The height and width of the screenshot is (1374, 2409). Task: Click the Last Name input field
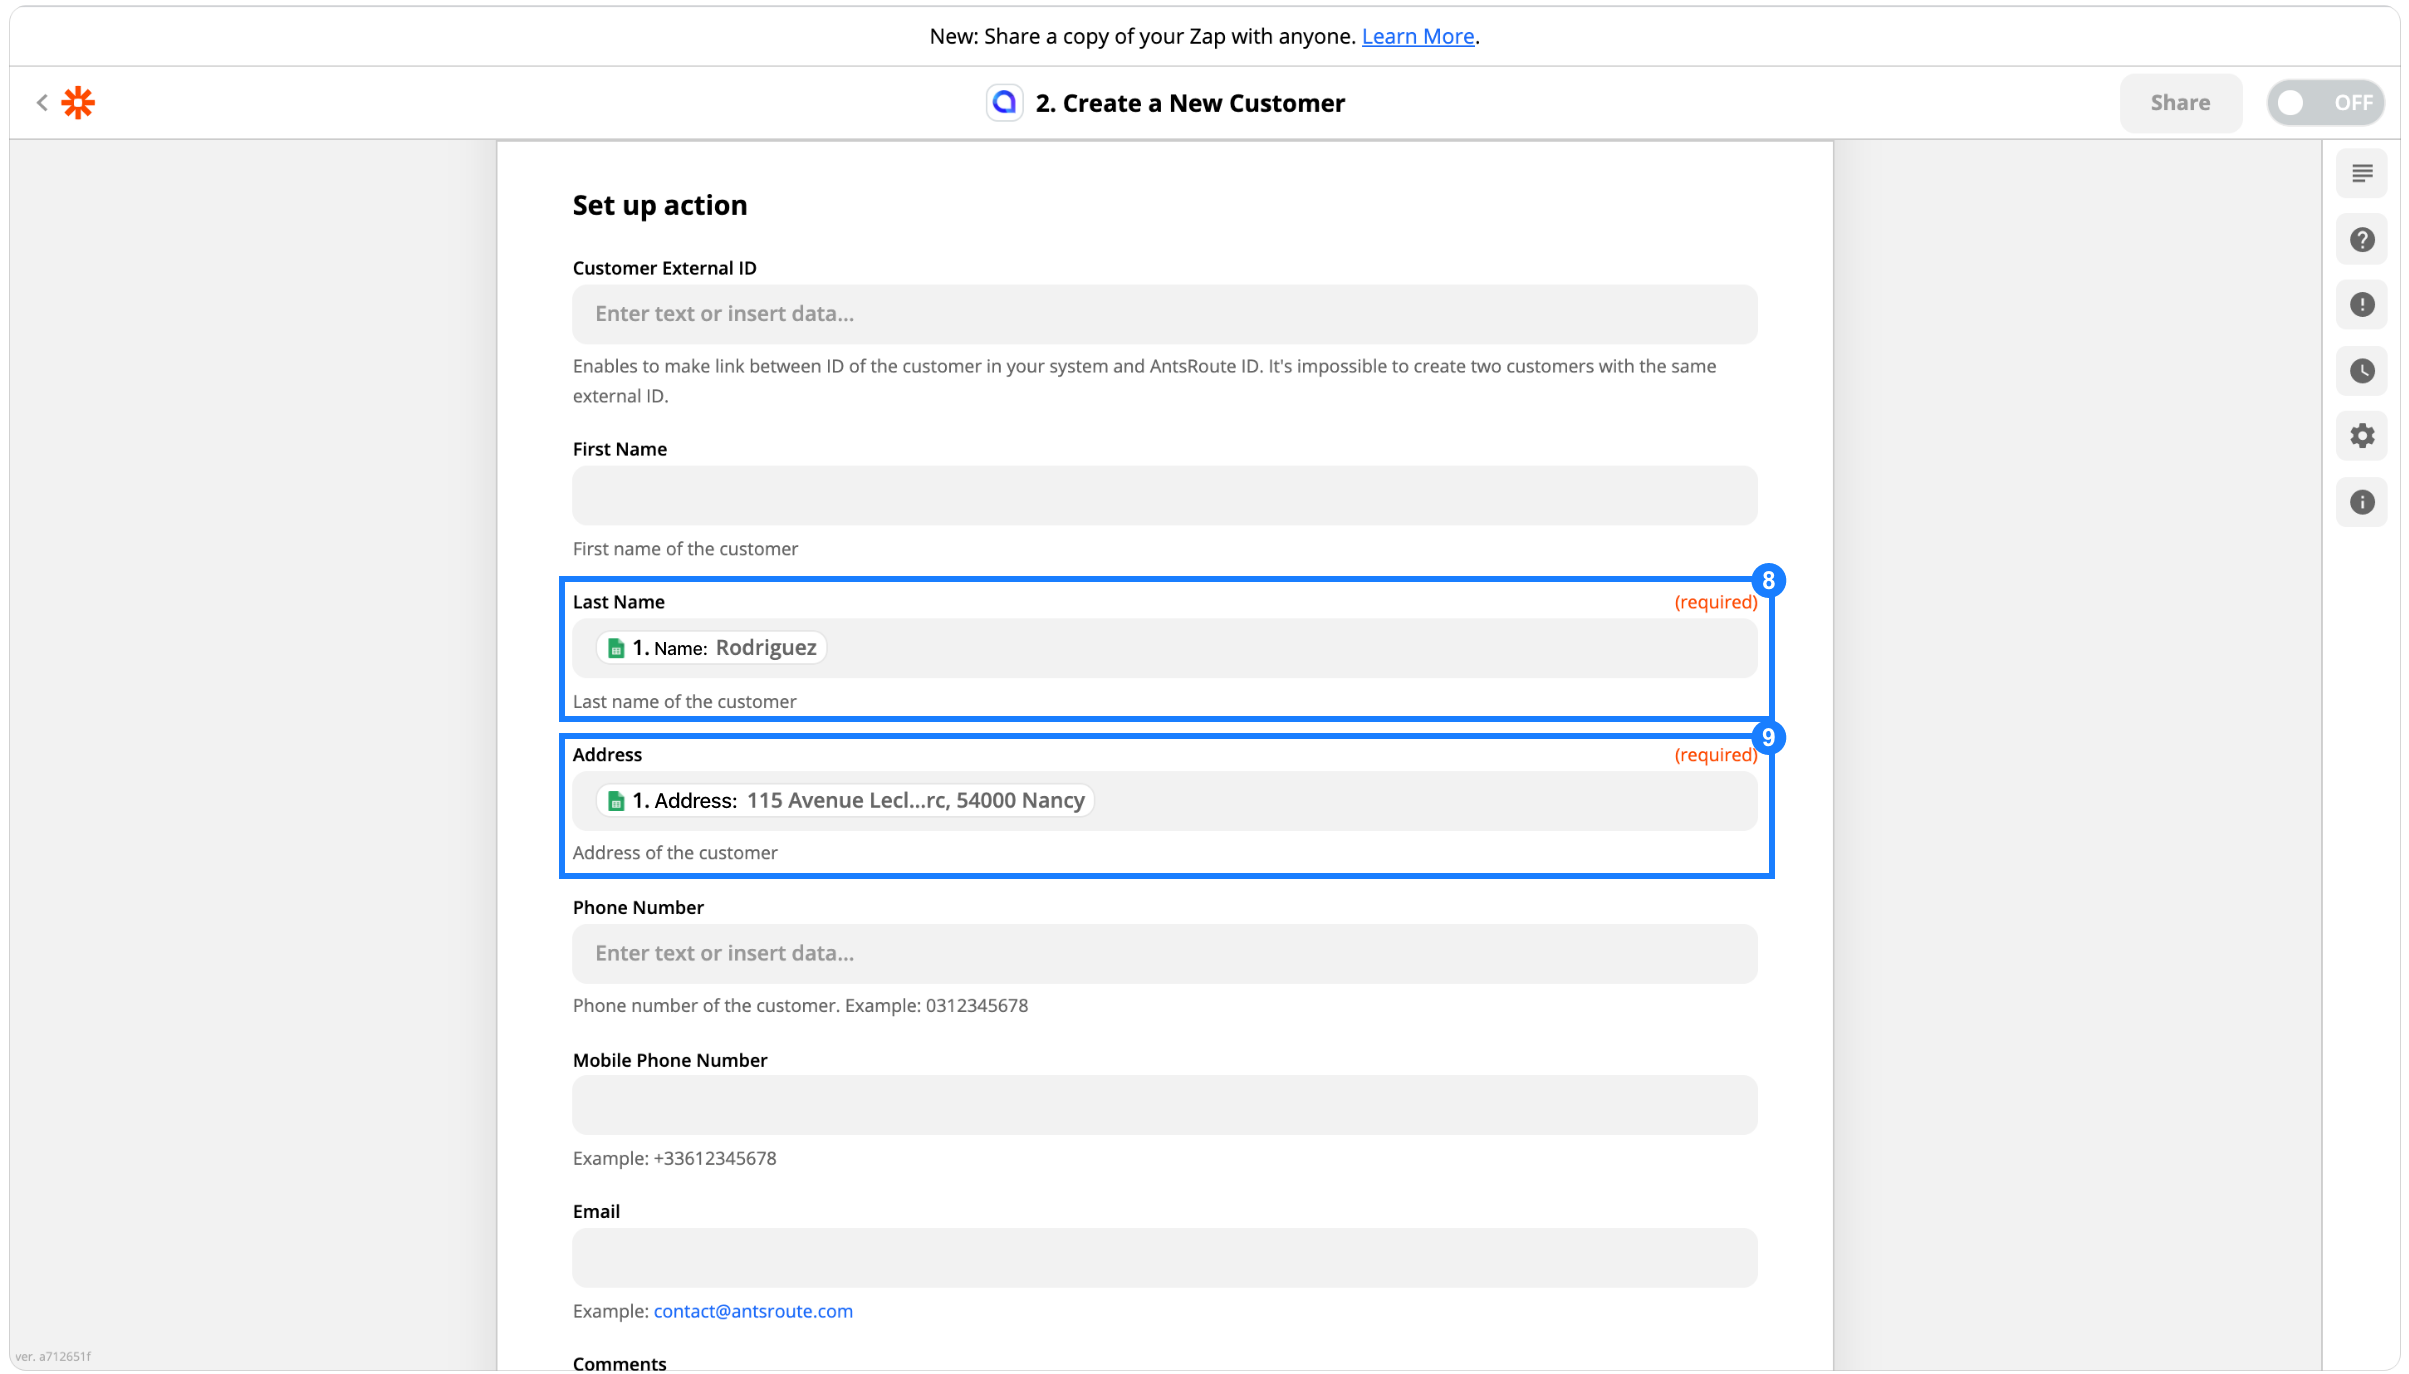pyautogui.click(x=1164, y=648)
